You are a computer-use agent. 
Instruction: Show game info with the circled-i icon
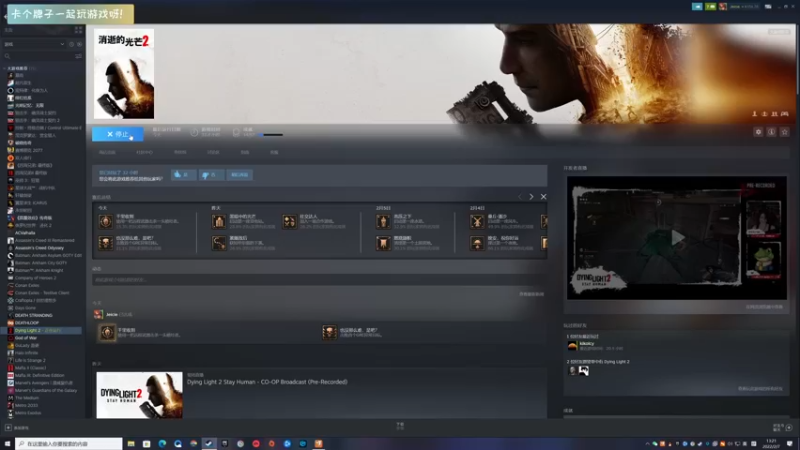tap(771, 132)
